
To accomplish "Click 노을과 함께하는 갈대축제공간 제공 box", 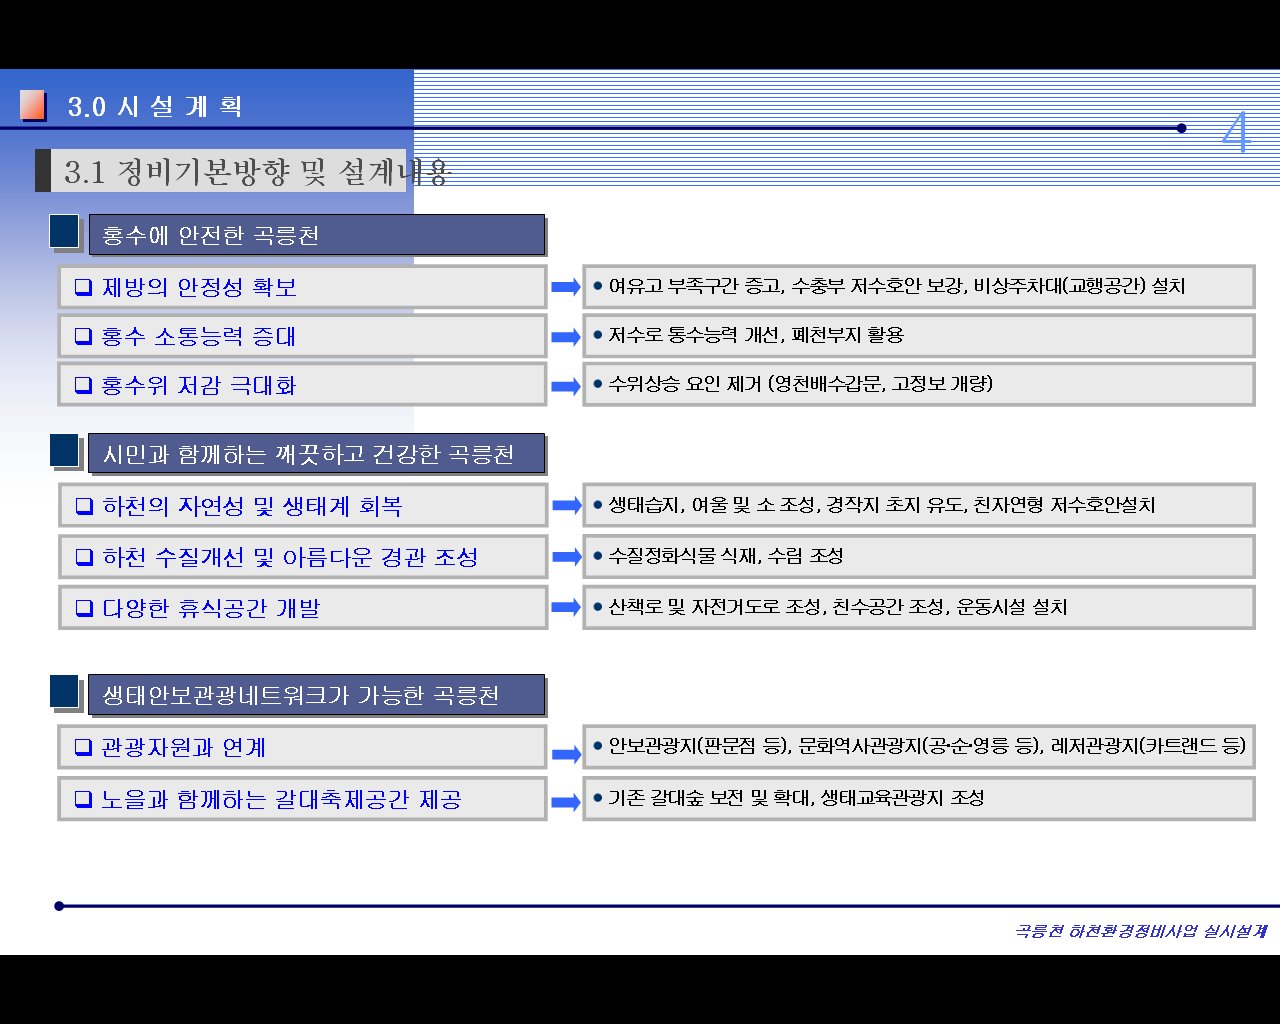I will tap(302, 799).
